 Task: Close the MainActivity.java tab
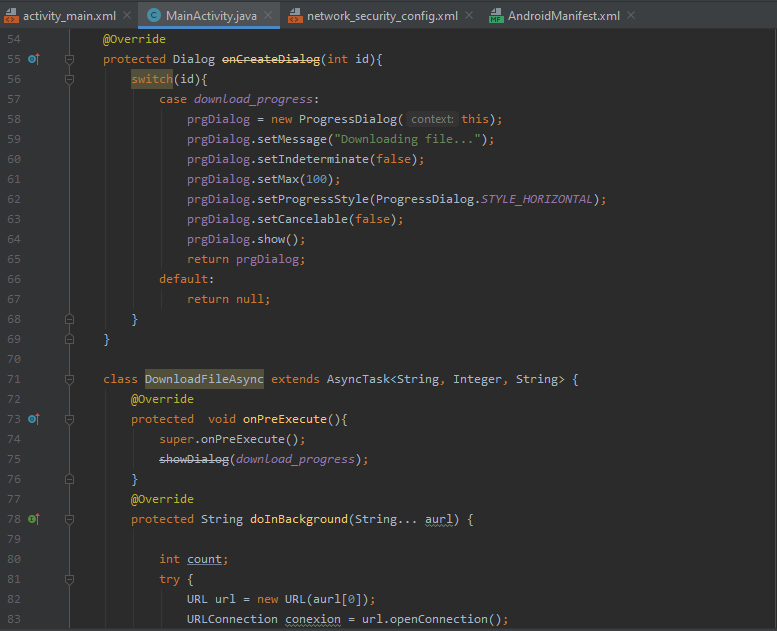click(x=268, y=15)
